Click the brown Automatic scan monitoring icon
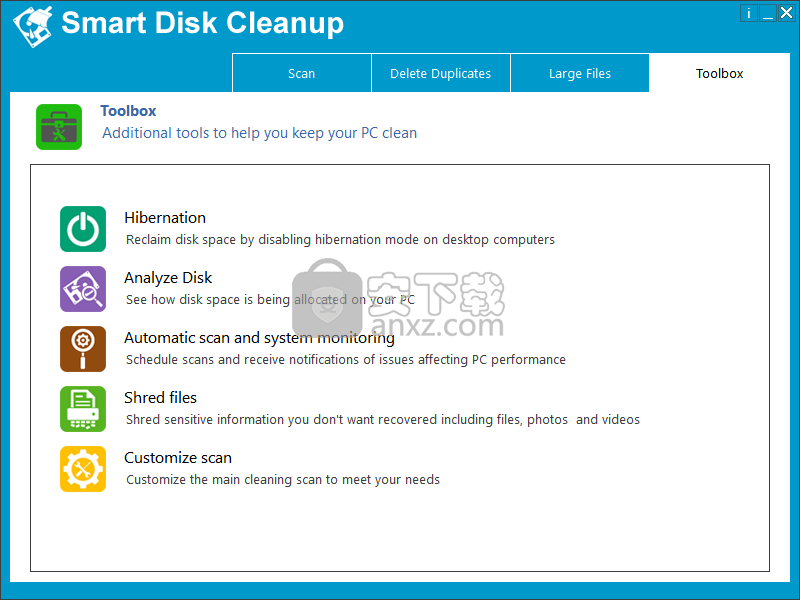800x600 pixels. pyautogui.click(x=83, y=349)
